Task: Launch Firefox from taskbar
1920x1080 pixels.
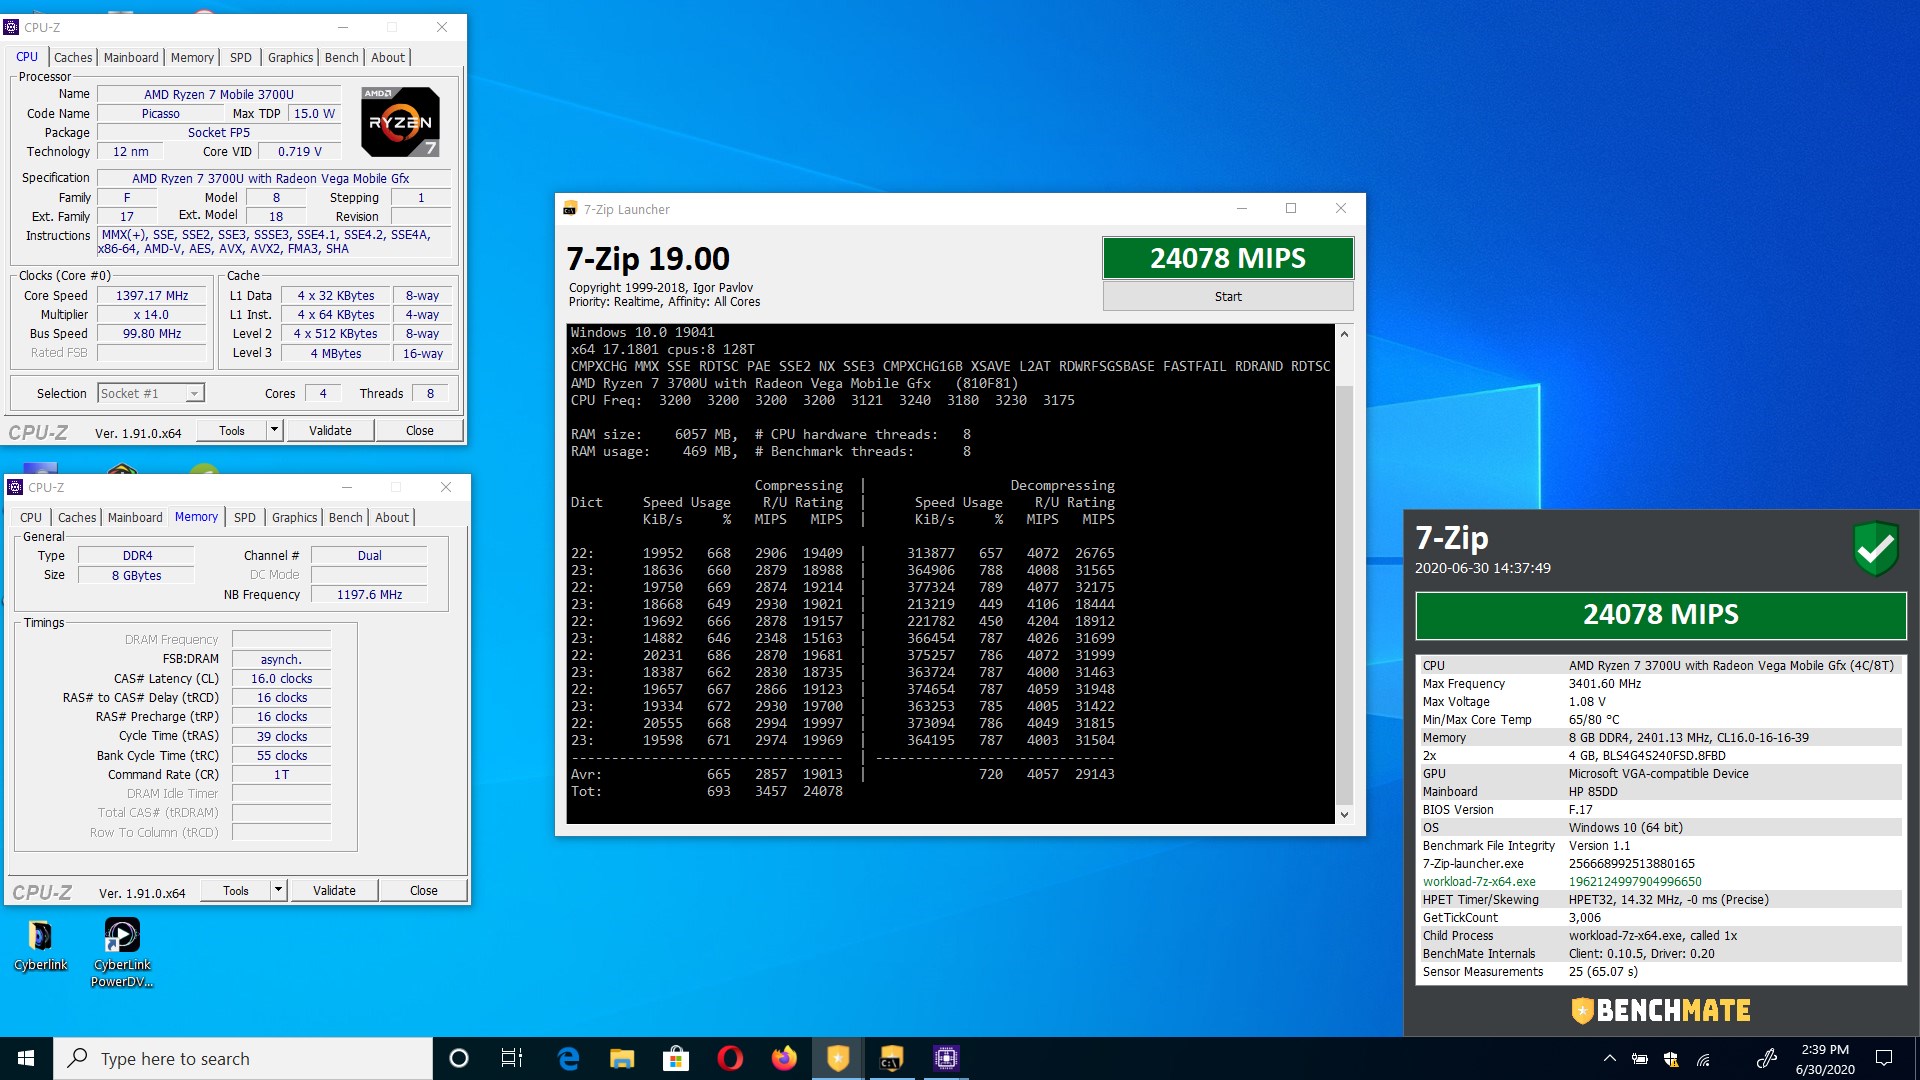Action: [784, 1058]
